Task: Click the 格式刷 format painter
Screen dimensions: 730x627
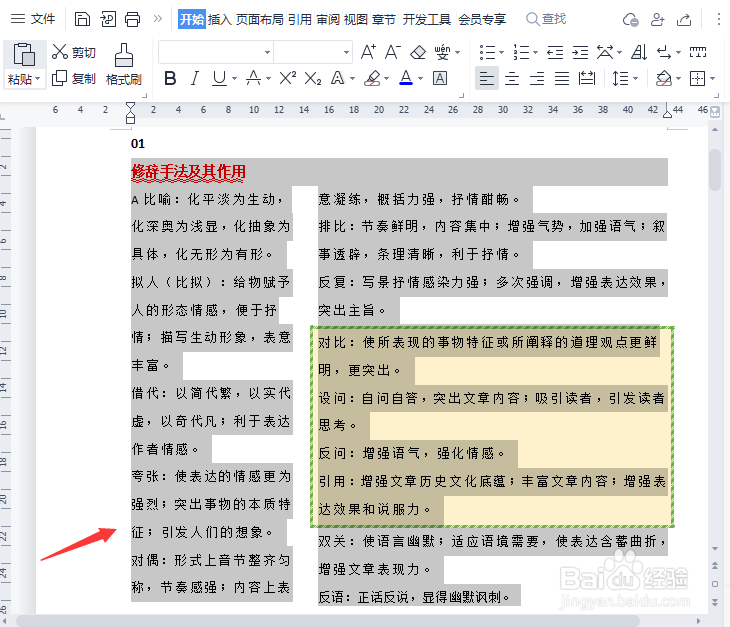Action: (124, 64)
